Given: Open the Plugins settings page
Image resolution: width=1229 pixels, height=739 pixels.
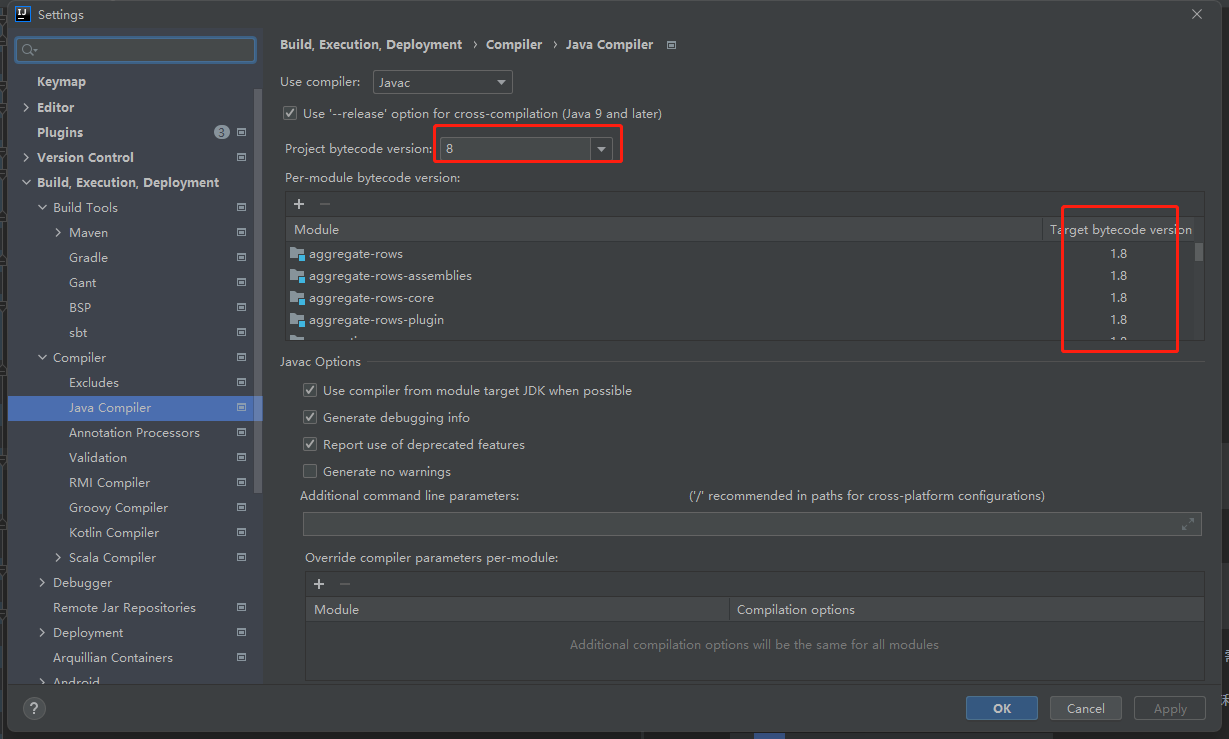Looking at the screenshot, I should click(x=60, y=132).
